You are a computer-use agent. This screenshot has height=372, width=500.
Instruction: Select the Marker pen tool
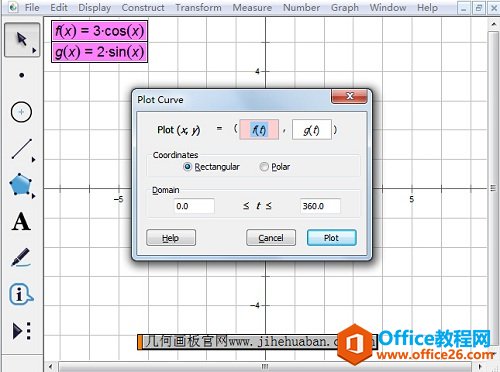point(21,258)
